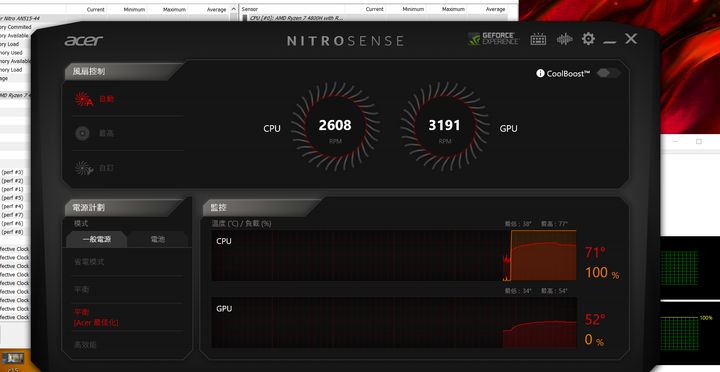Image resolution: width=720 pixels, height=372 pixels.
Task: Click the GPU fan 3191 RPM dial
Action: [444, 127]
